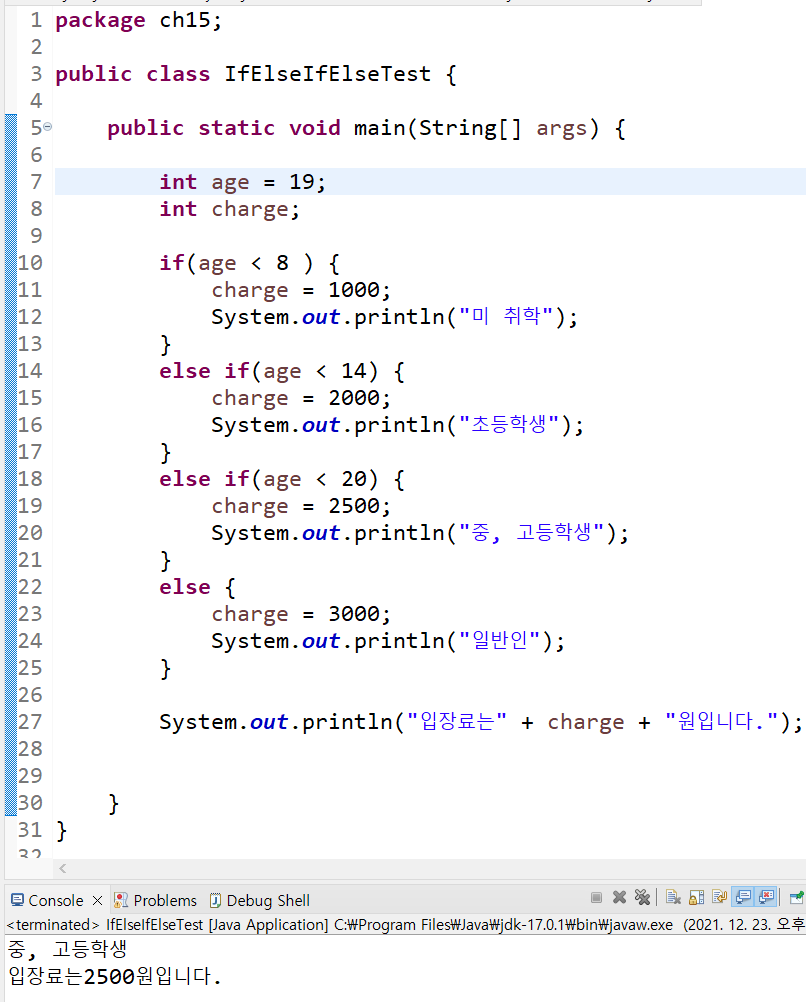Click the Pin Console icon
This screenshot has height=1002, width=806.
(796, 898)
